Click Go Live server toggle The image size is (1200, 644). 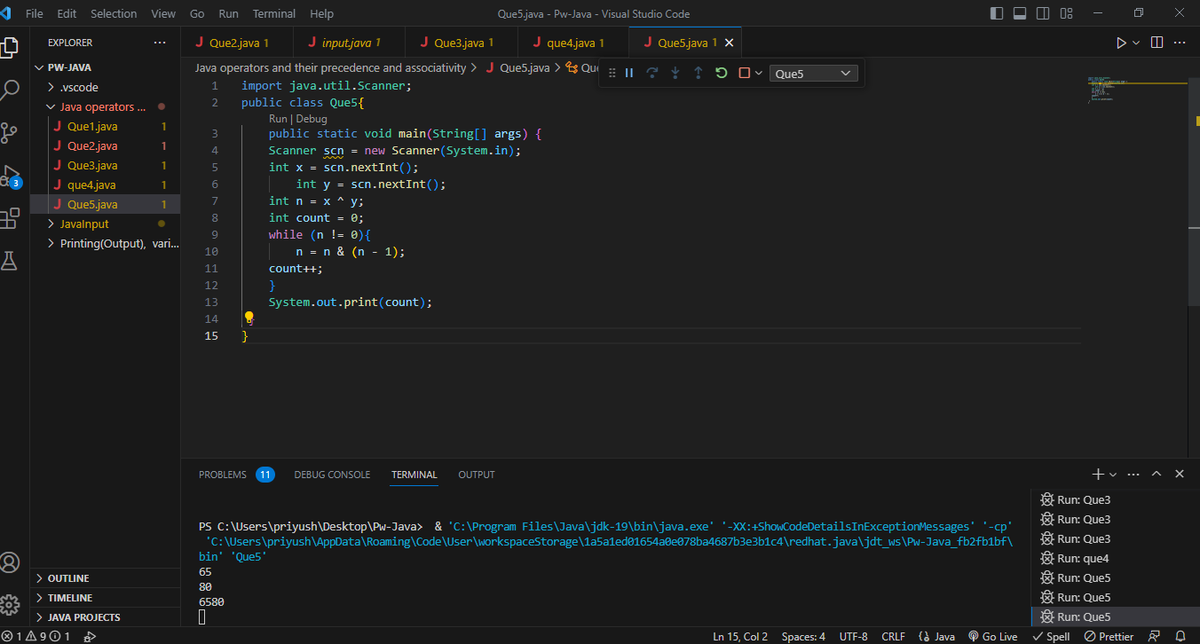993,636
